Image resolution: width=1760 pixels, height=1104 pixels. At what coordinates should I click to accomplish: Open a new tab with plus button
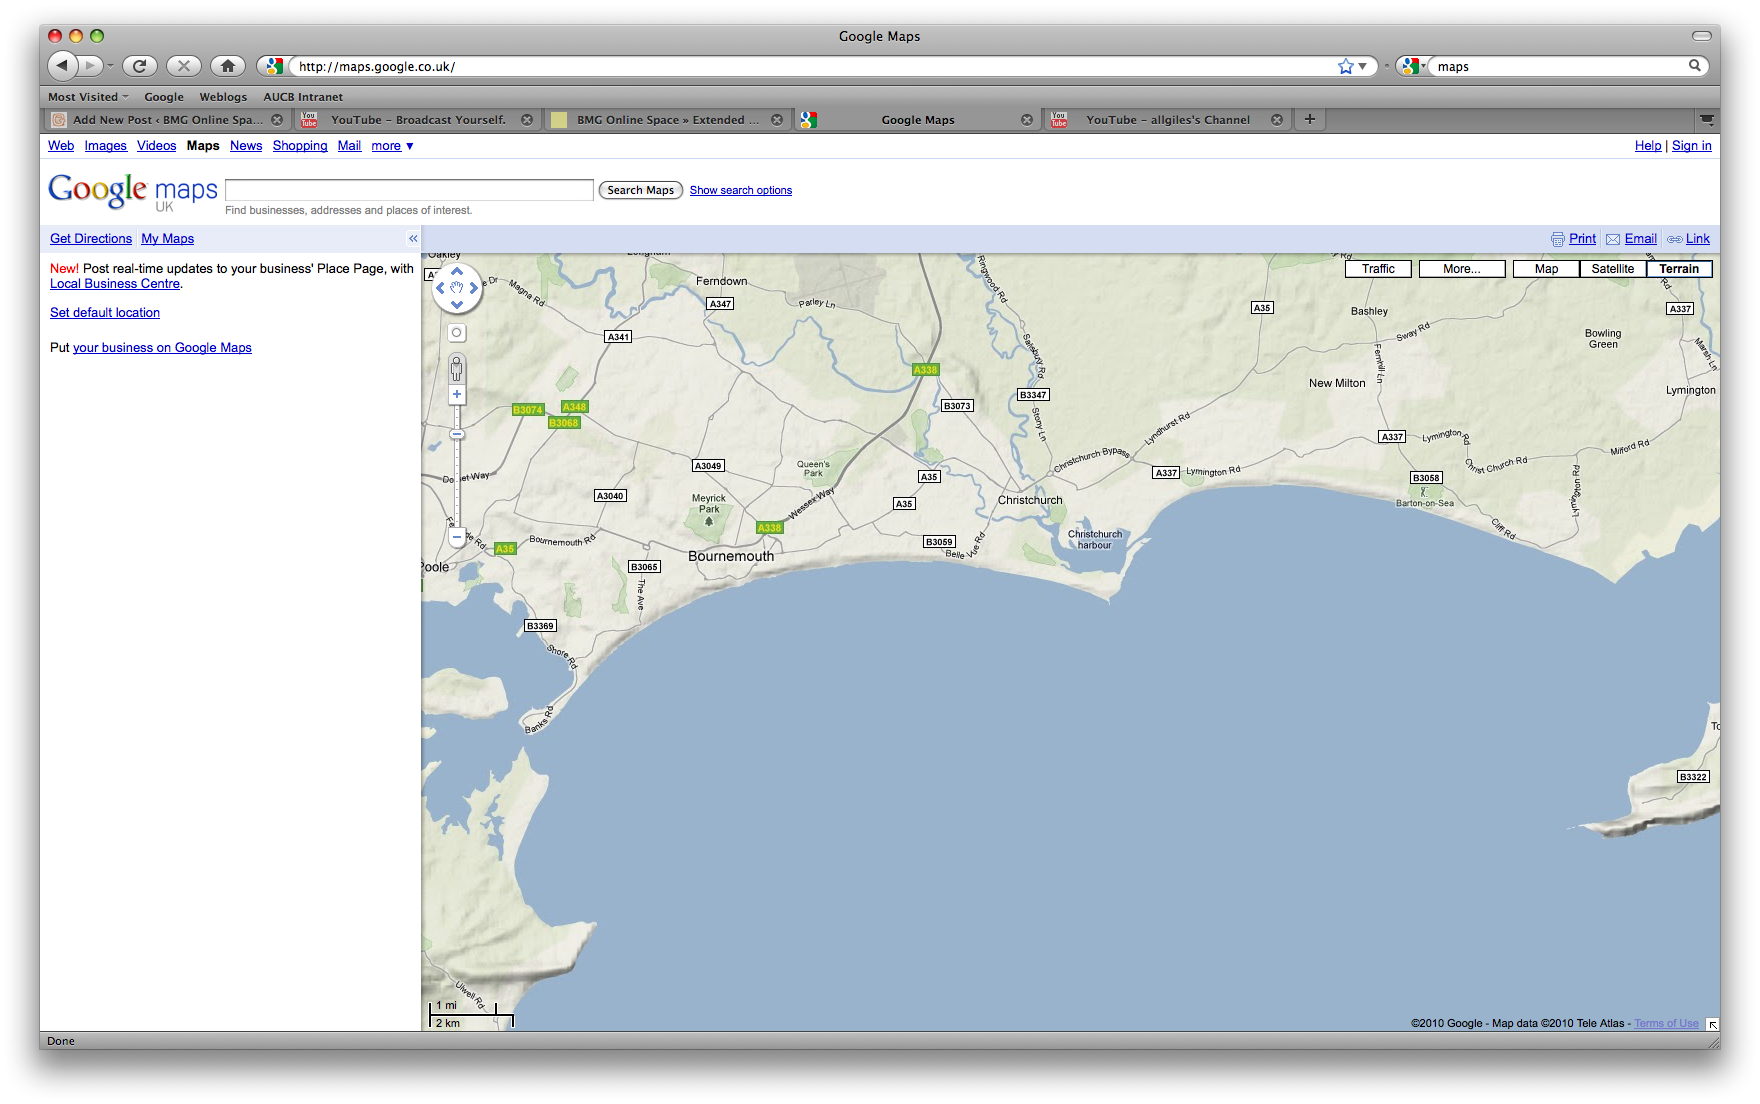coord(1309,119)
